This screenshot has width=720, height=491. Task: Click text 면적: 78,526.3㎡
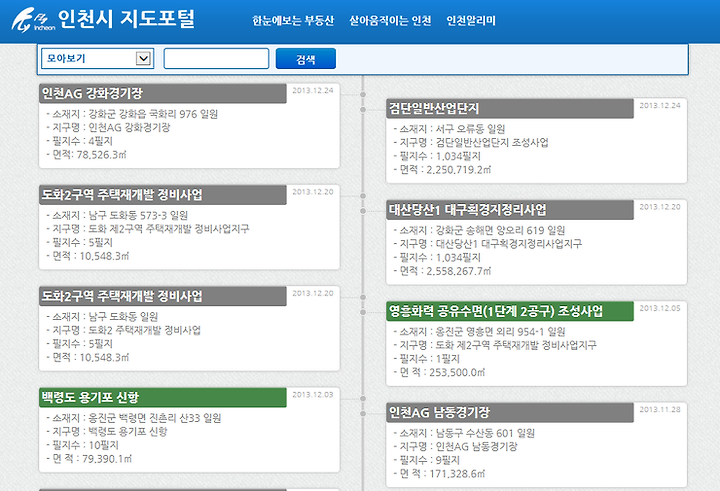[89, 155]
